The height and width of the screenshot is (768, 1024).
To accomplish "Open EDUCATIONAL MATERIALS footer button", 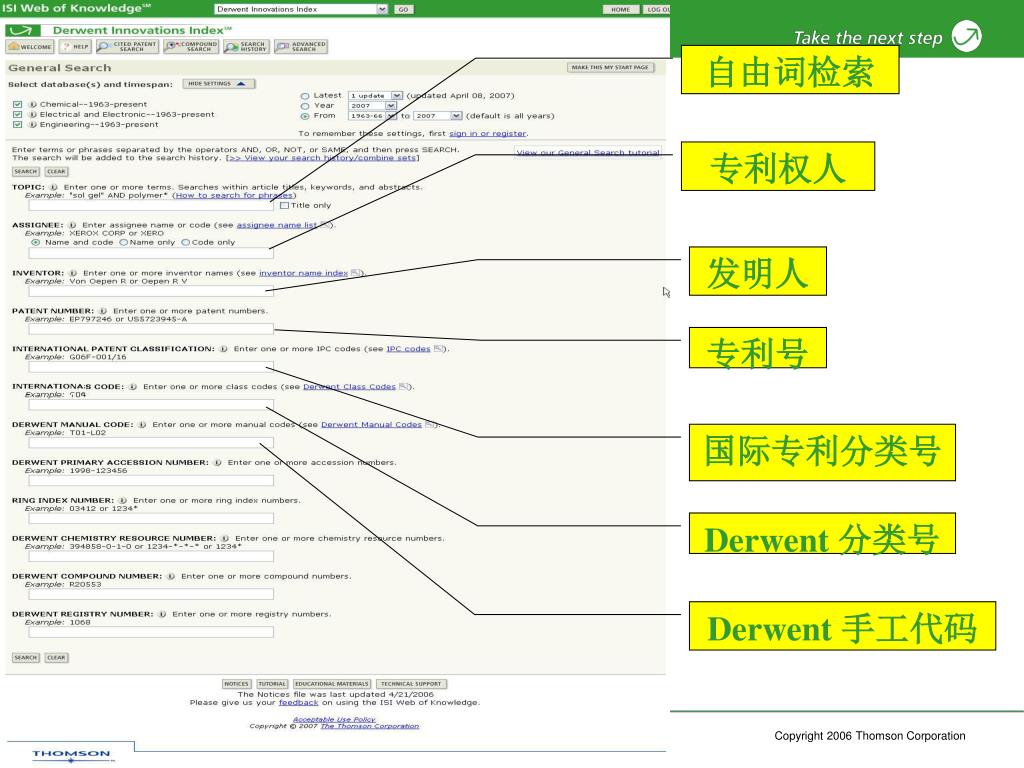I will tap(332, 684).
